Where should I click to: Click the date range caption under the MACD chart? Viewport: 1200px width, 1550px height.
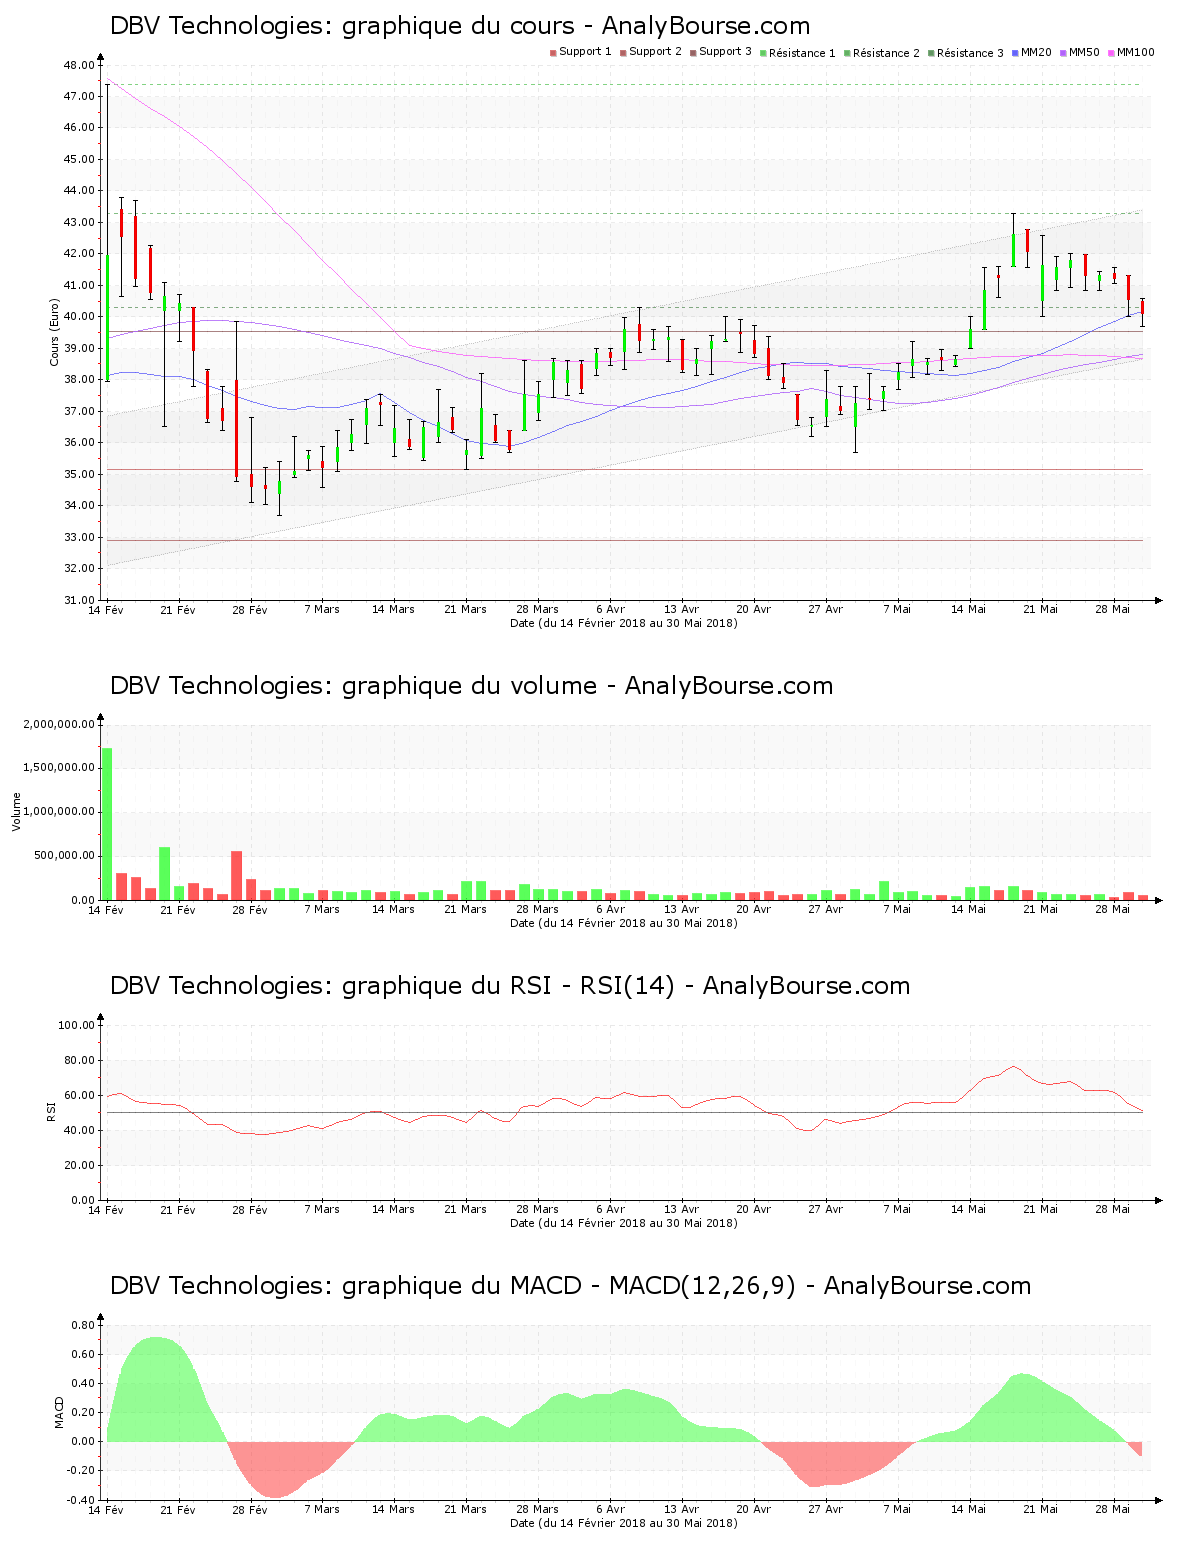click(x=624, y=1523)
